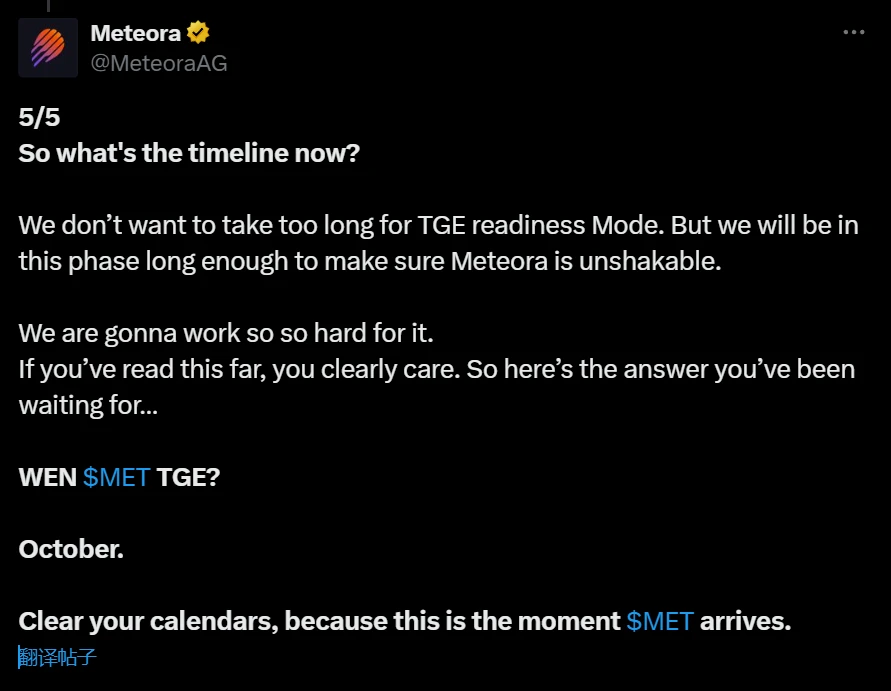Click the @MeteoraAG handle
The height and width of the screenshot is (691, 891).
pyautogui.click(x=158, y=63)
